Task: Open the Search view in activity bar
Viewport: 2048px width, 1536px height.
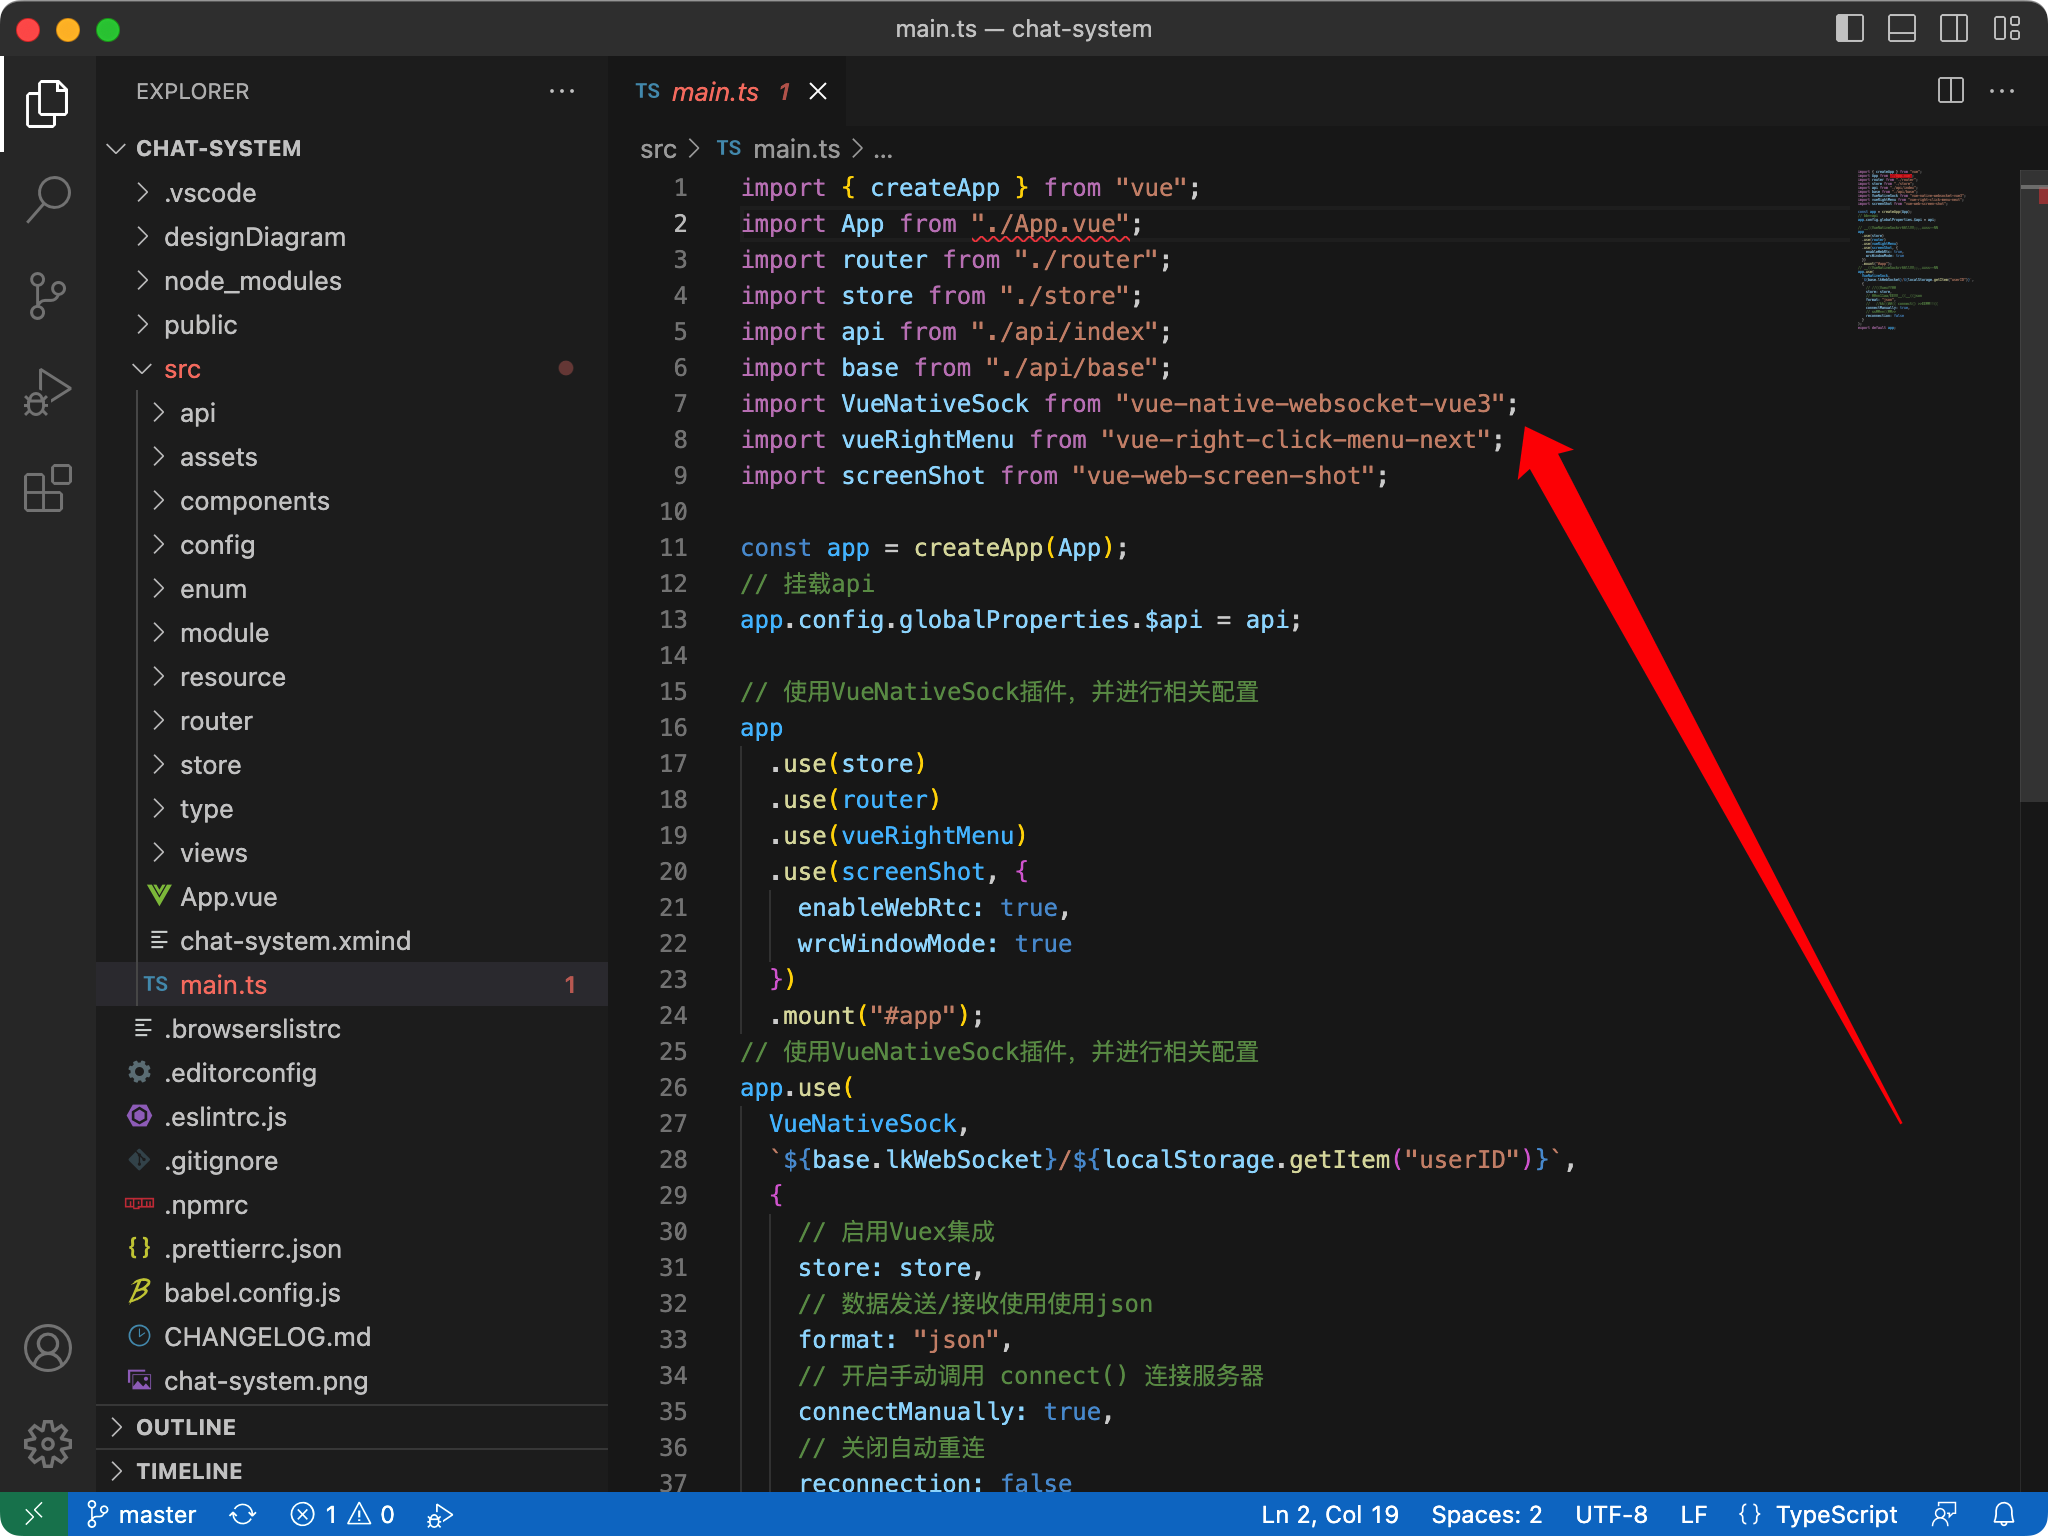Action: point(47,198)
